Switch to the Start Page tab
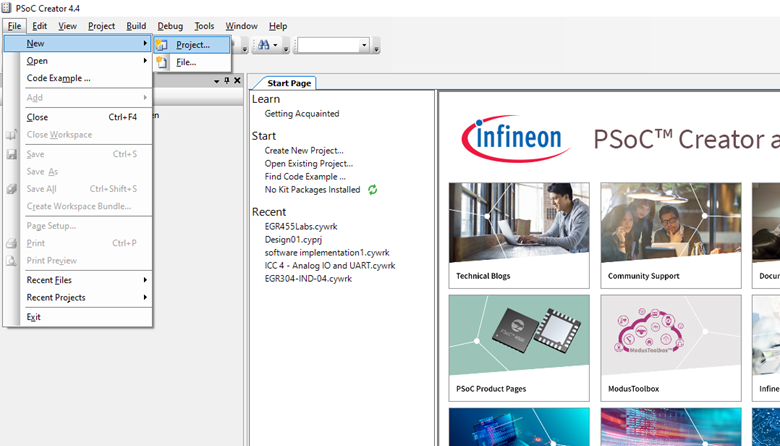780x446 pixels. click(x=289, y=83)
